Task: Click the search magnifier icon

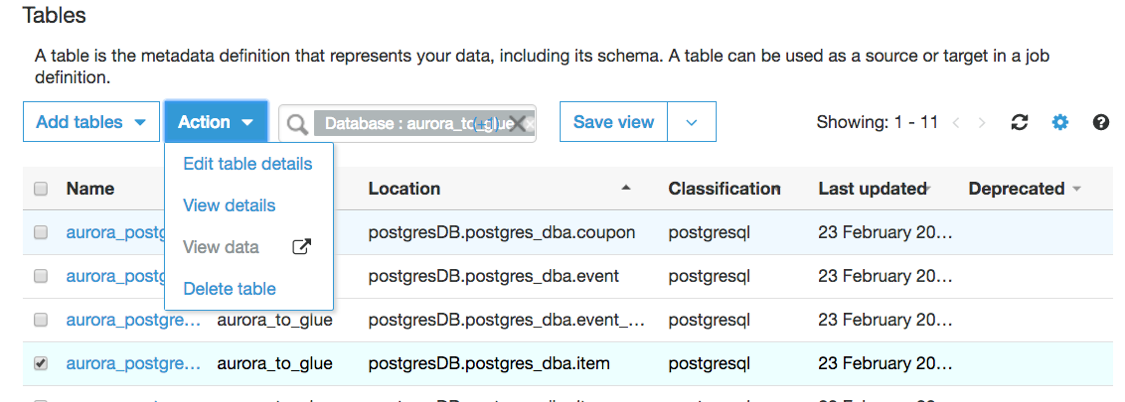Action: coord(297,123)
